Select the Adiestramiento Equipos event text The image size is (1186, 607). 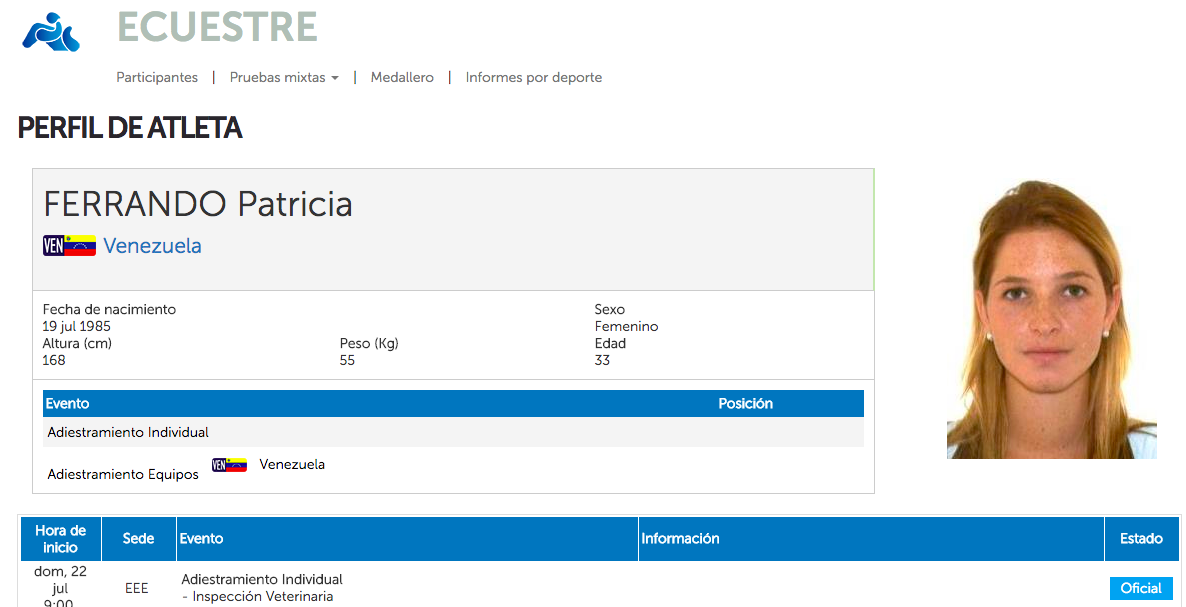click(123, 475)
